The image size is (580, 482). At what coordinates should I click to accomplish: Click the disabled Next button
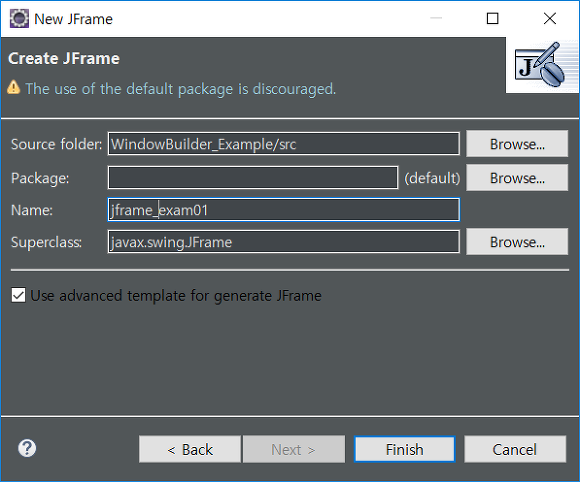pyautogui.click(x=294, y=449)
